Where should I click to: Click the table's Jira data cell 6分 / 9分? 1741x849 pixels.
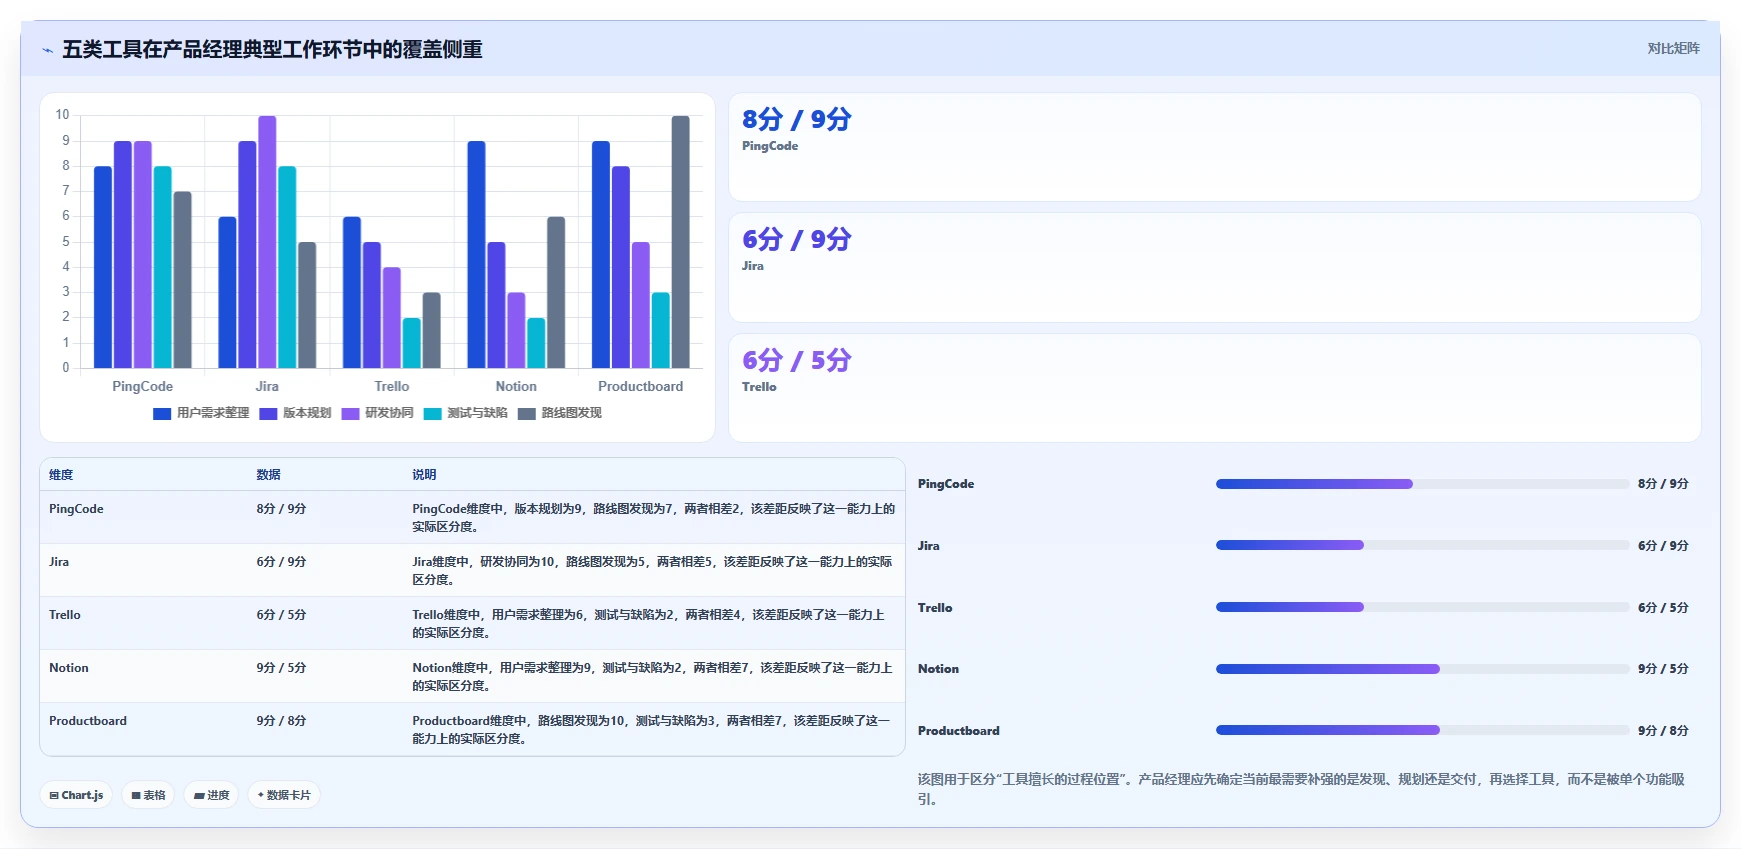point(281,562)
